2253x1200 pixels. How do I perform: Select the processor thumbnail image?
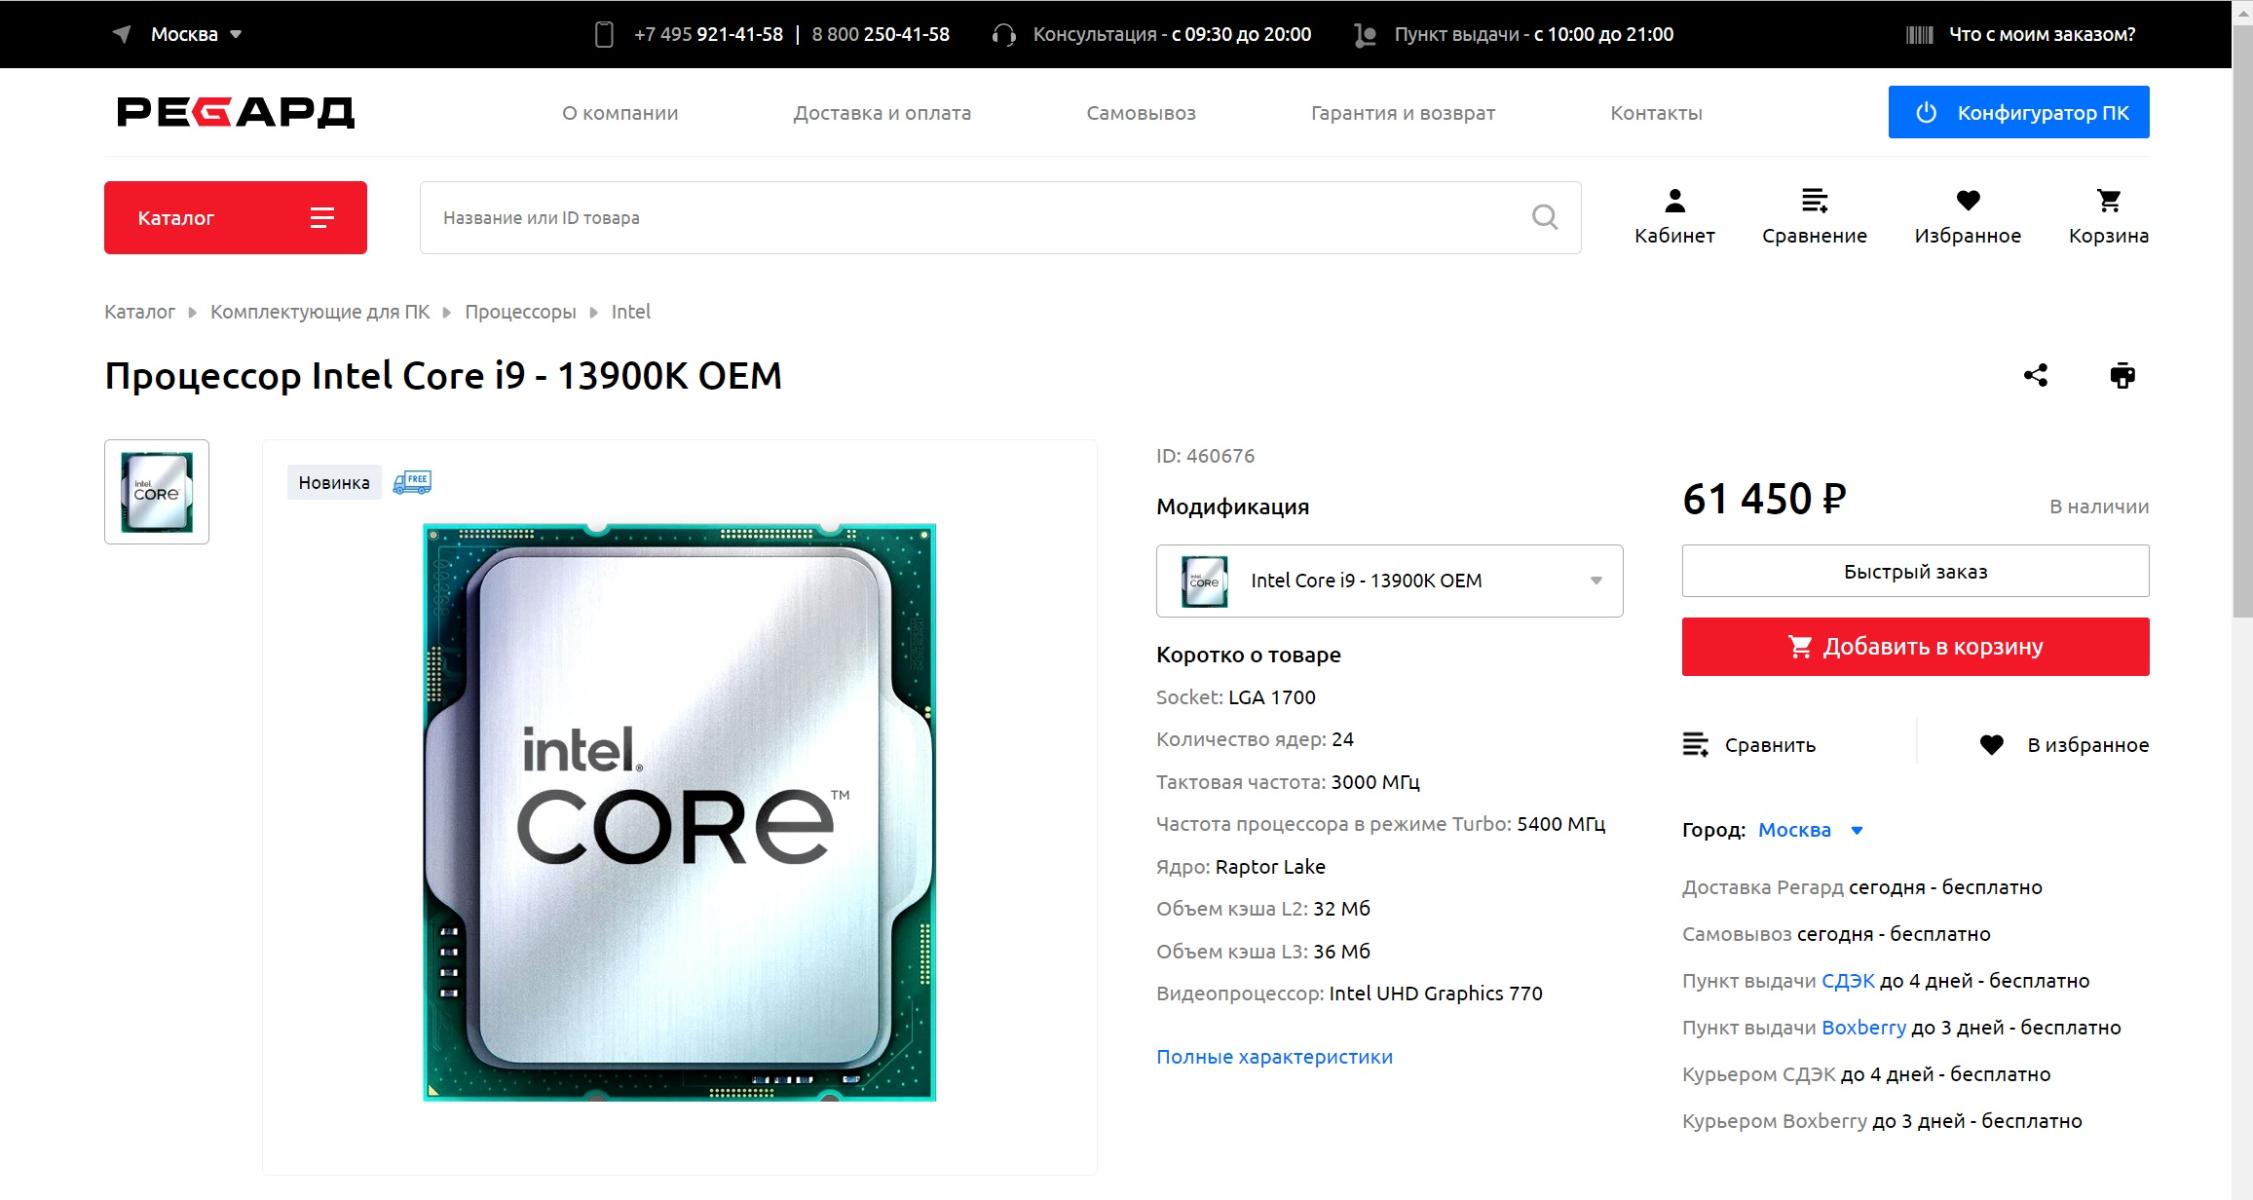click(x=157, y=492)
